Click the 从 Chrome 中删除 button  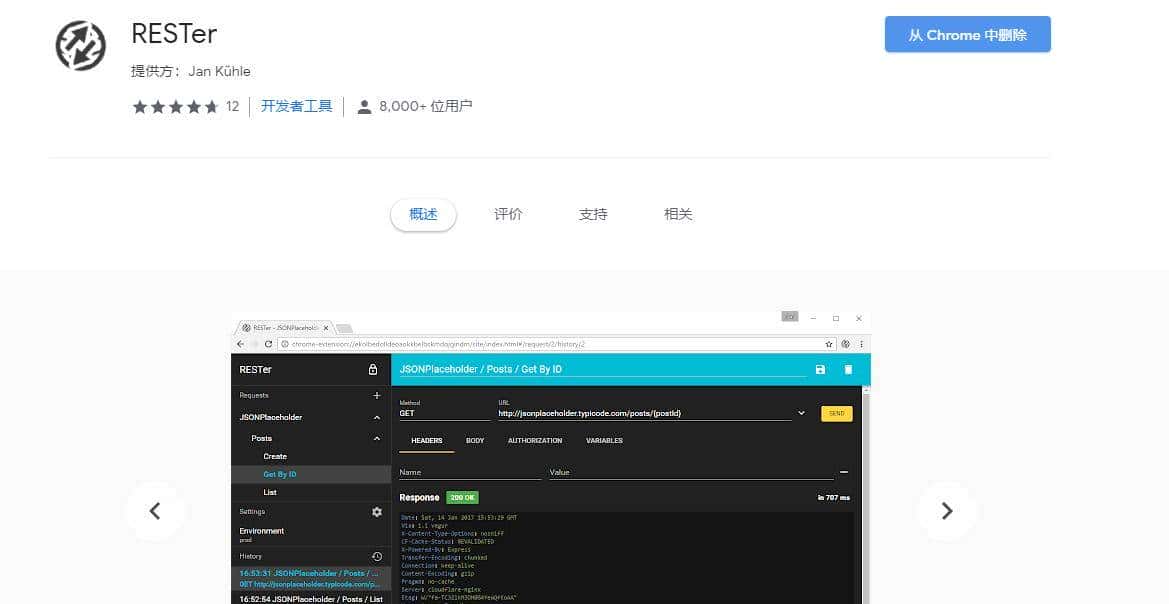[x=967, y=35]
